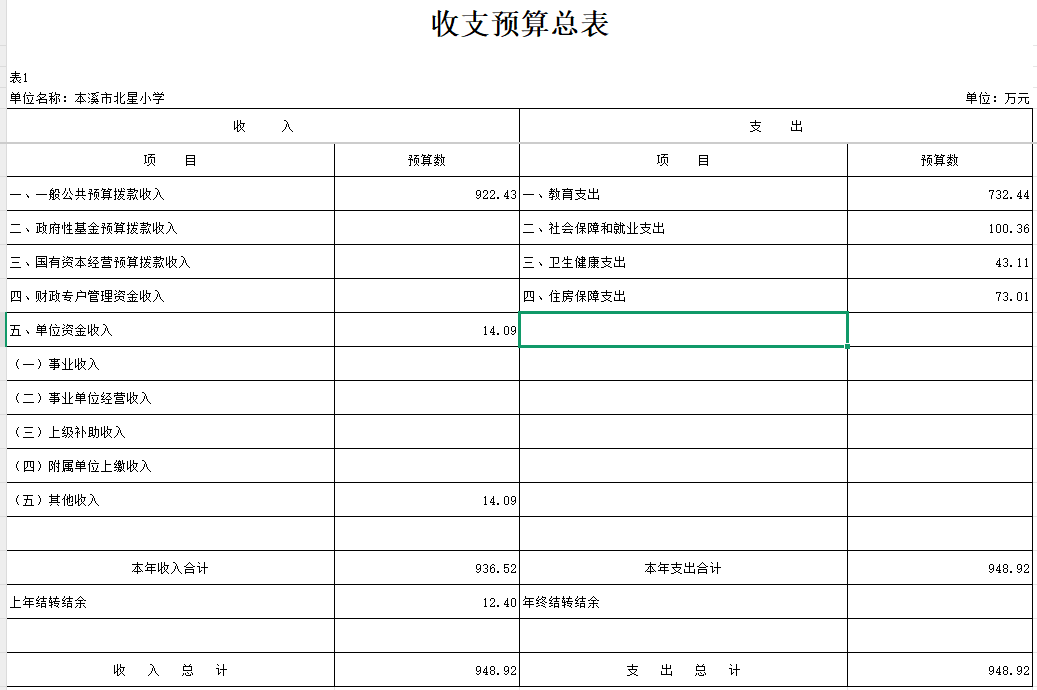Image resolution: width=1037 pixels, height=690 pixels.
Task: Select the 收入总计 cell
Action: [x=171, y=670]
